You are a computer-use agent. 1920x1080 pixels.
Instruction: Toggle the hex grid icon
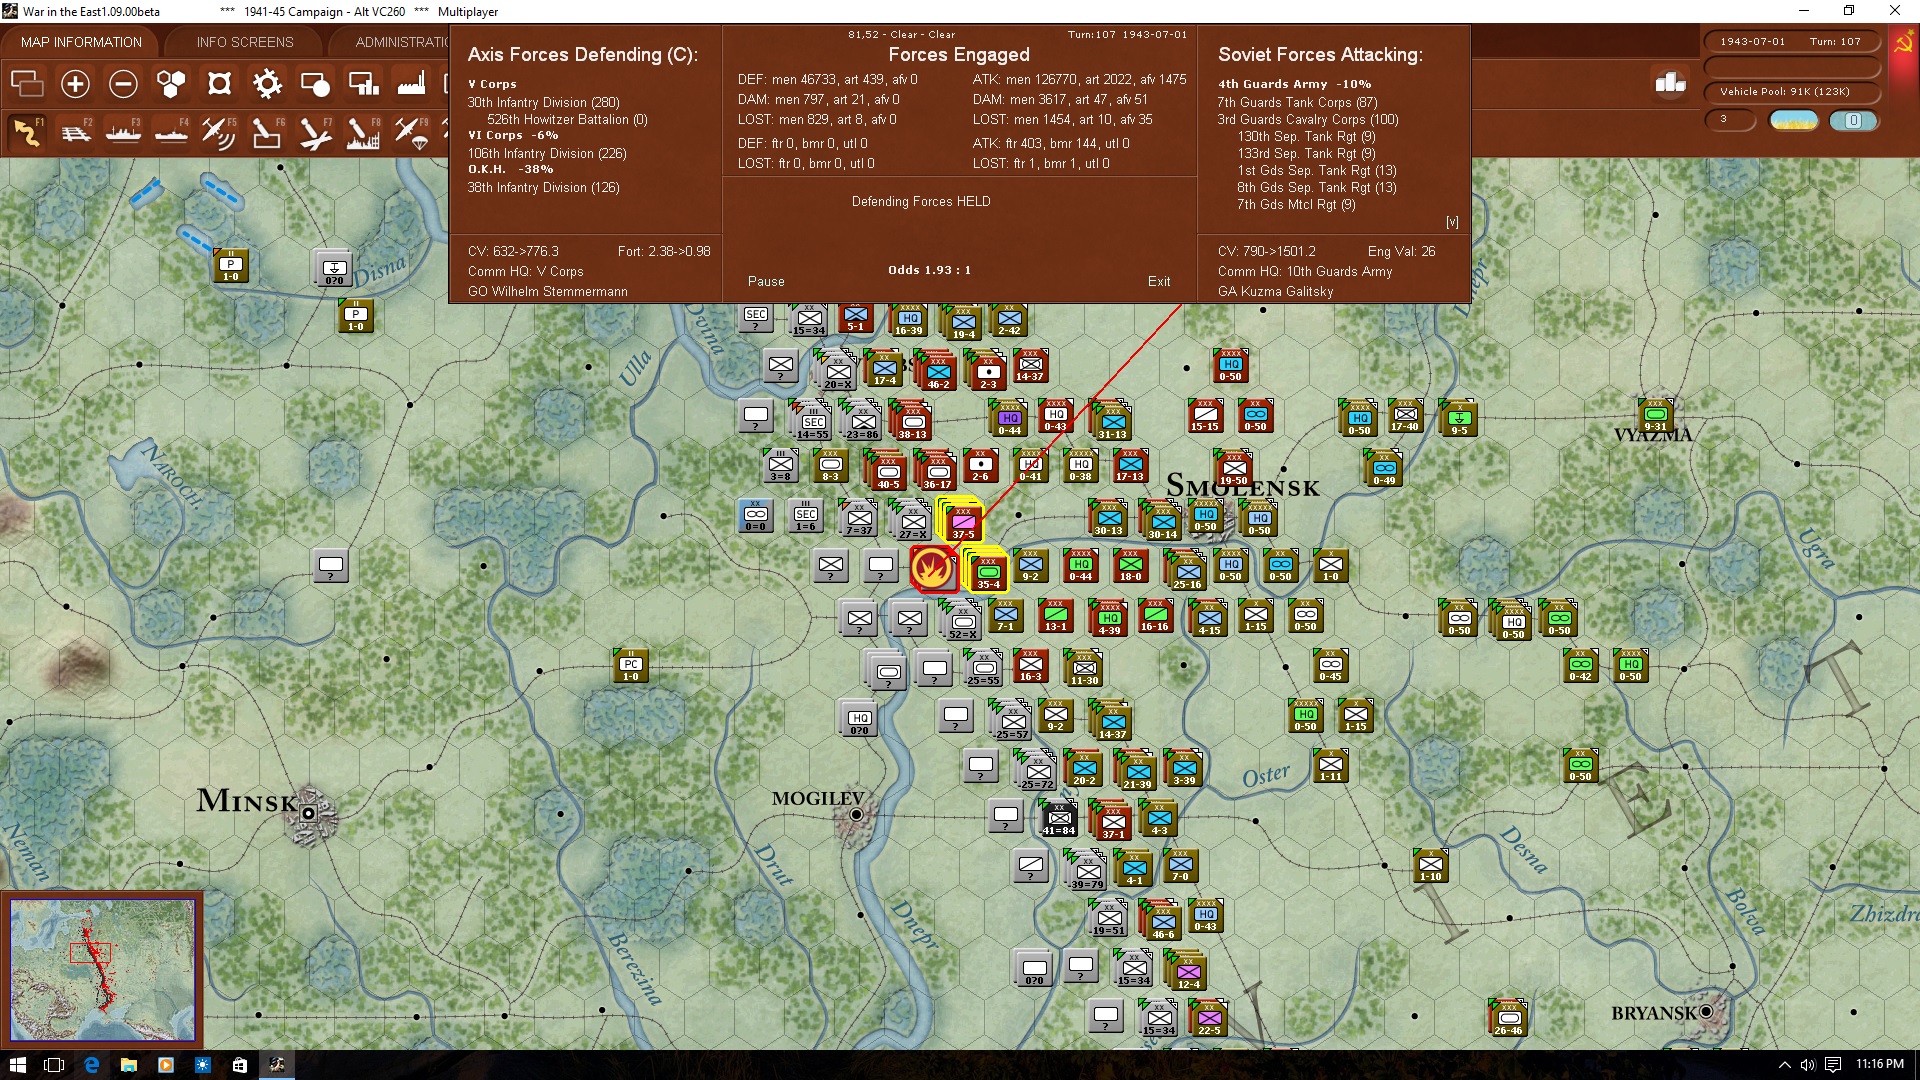(x=171, y=84)
